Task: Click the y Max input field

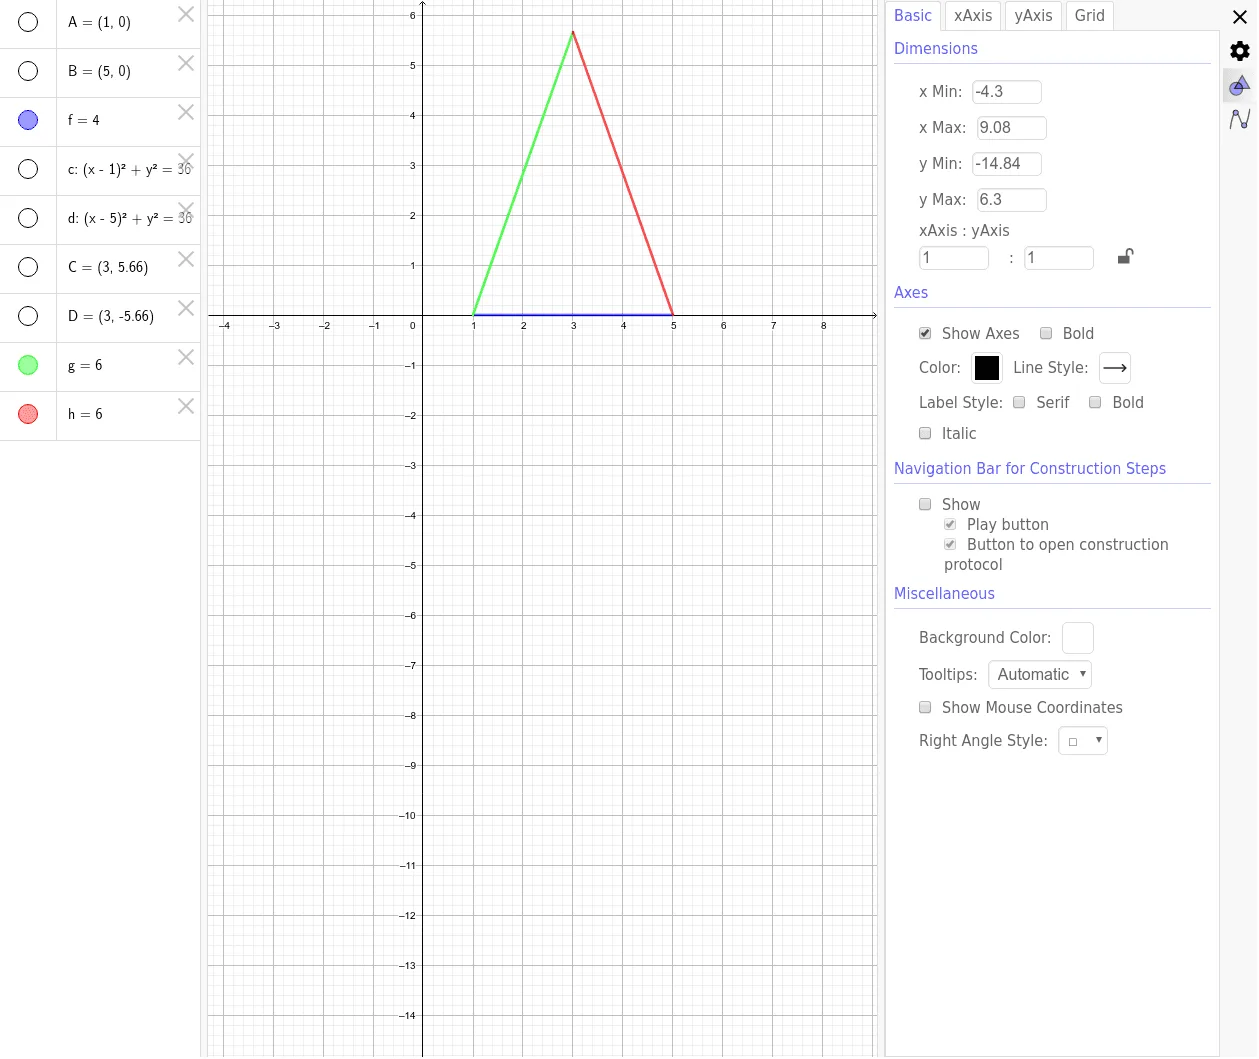Action: 1012,200
